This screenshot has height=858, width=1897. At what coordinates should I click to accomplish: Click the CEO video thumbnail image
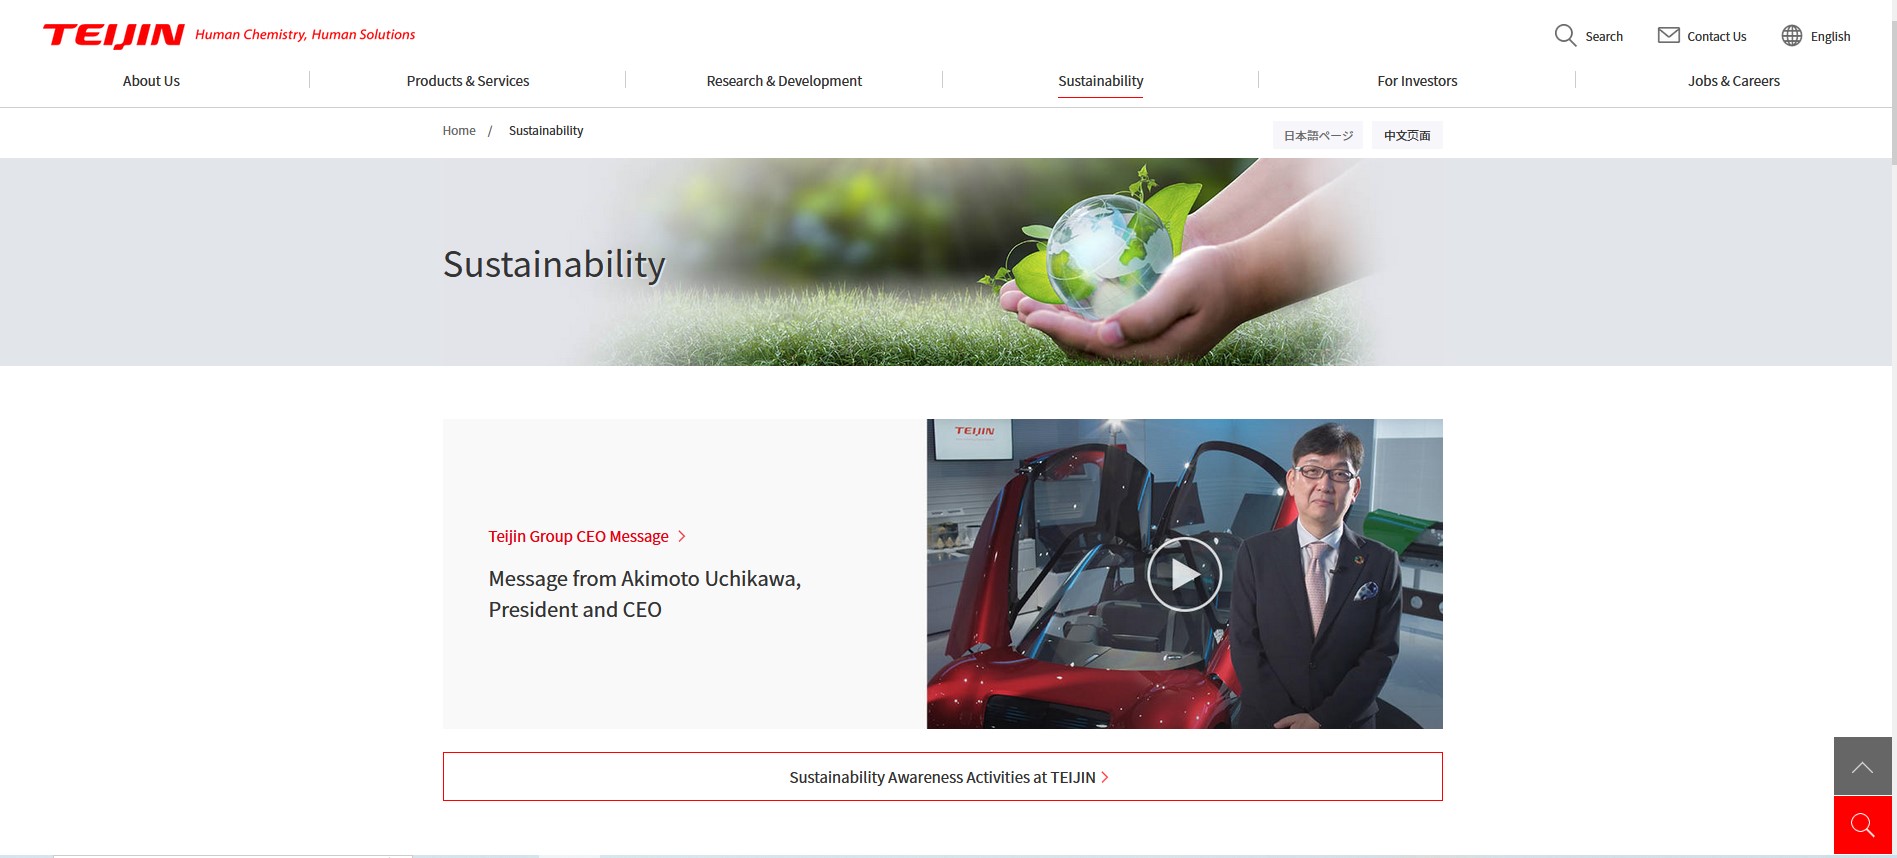coord(1184,574)
